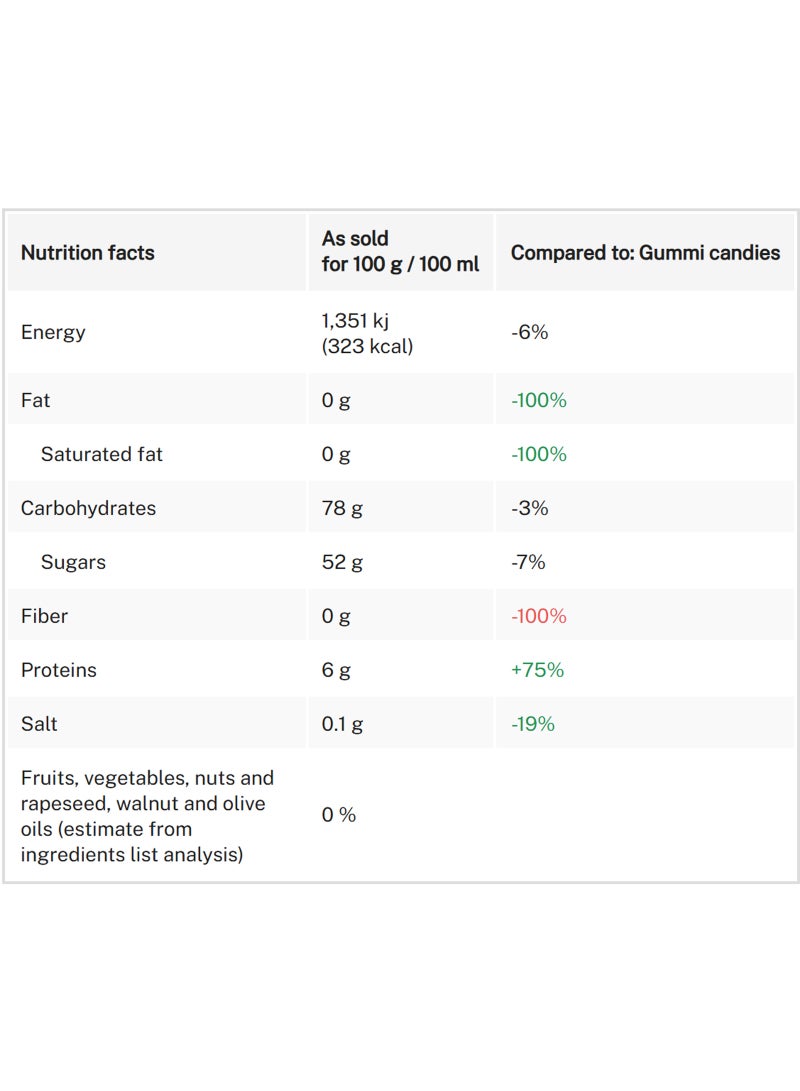Click the -7% sugars comparison value
This screenshot has width=800, height=1091.
[528, 562]
